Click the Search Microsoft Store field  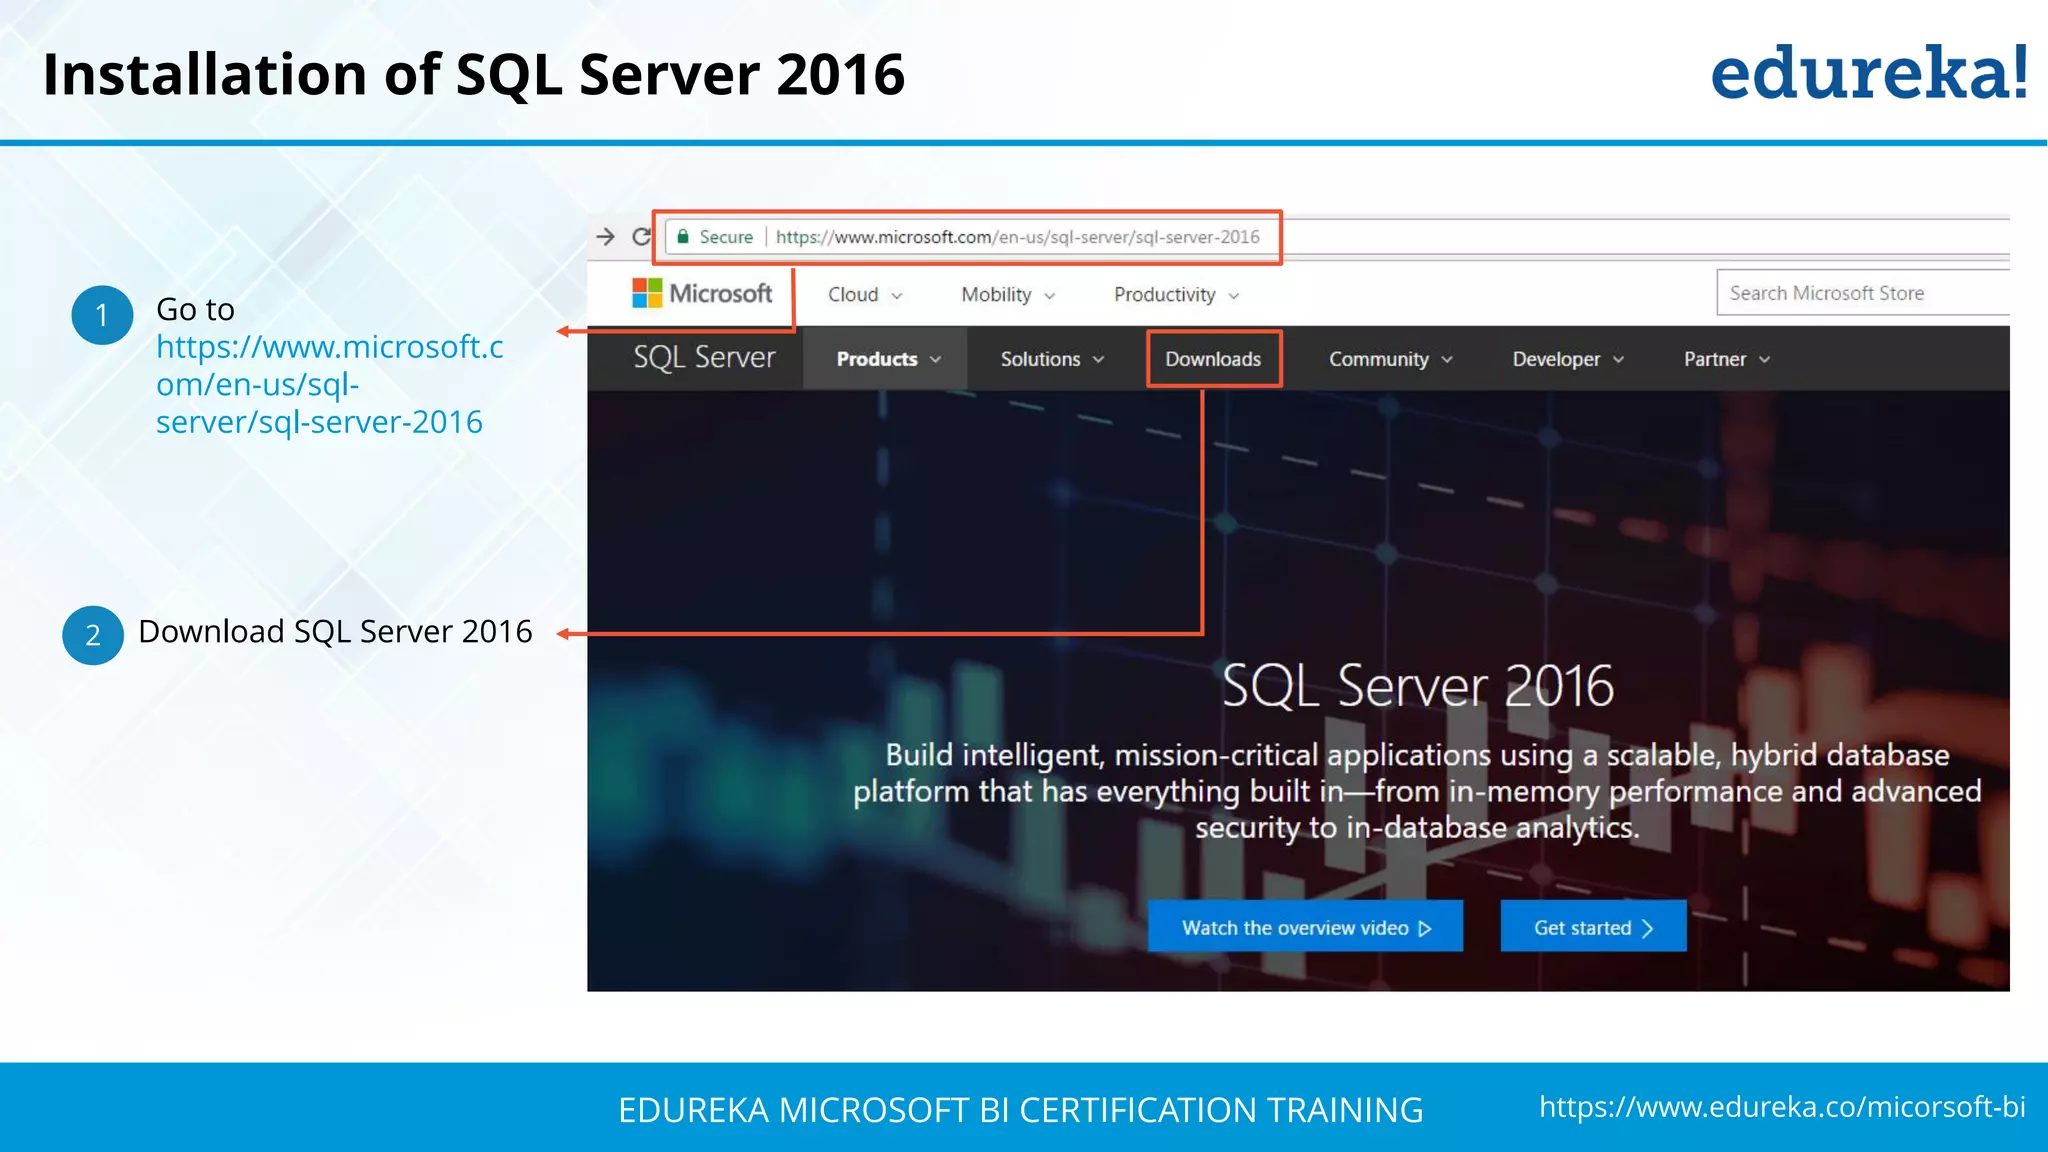[x=1860, y=293]
